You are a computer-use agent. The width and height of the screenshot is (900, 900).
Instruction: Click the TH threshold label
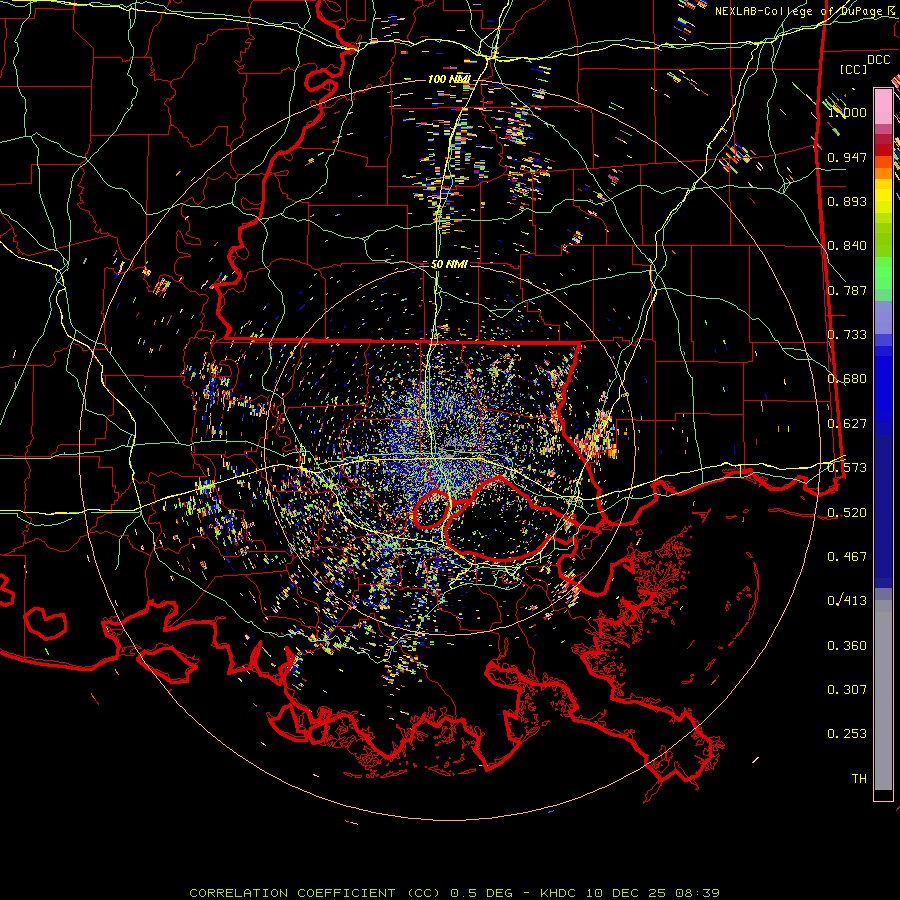(859, 779)
